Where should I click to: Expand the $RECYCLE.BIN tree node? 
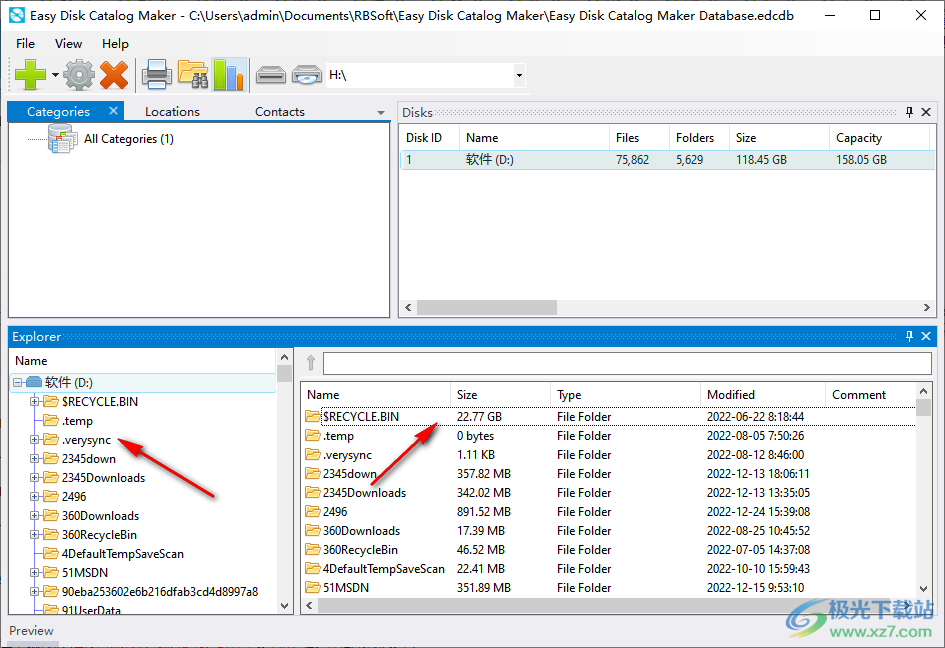click(x=34, y=401)
